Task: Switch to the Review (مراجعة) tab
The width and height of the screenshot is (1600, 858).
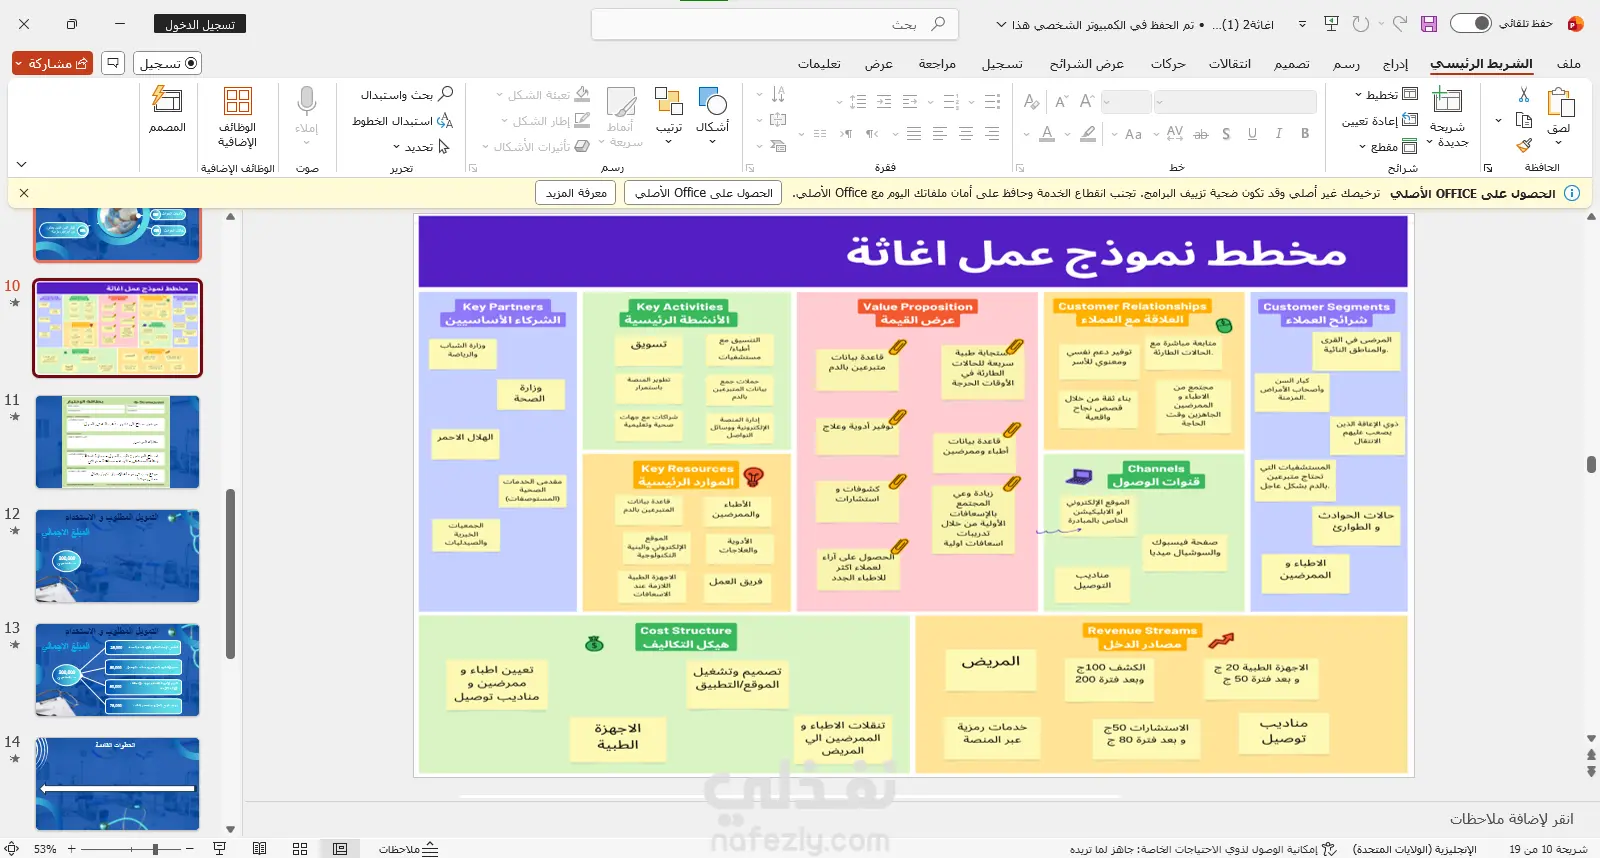Action: coord(937,64)
